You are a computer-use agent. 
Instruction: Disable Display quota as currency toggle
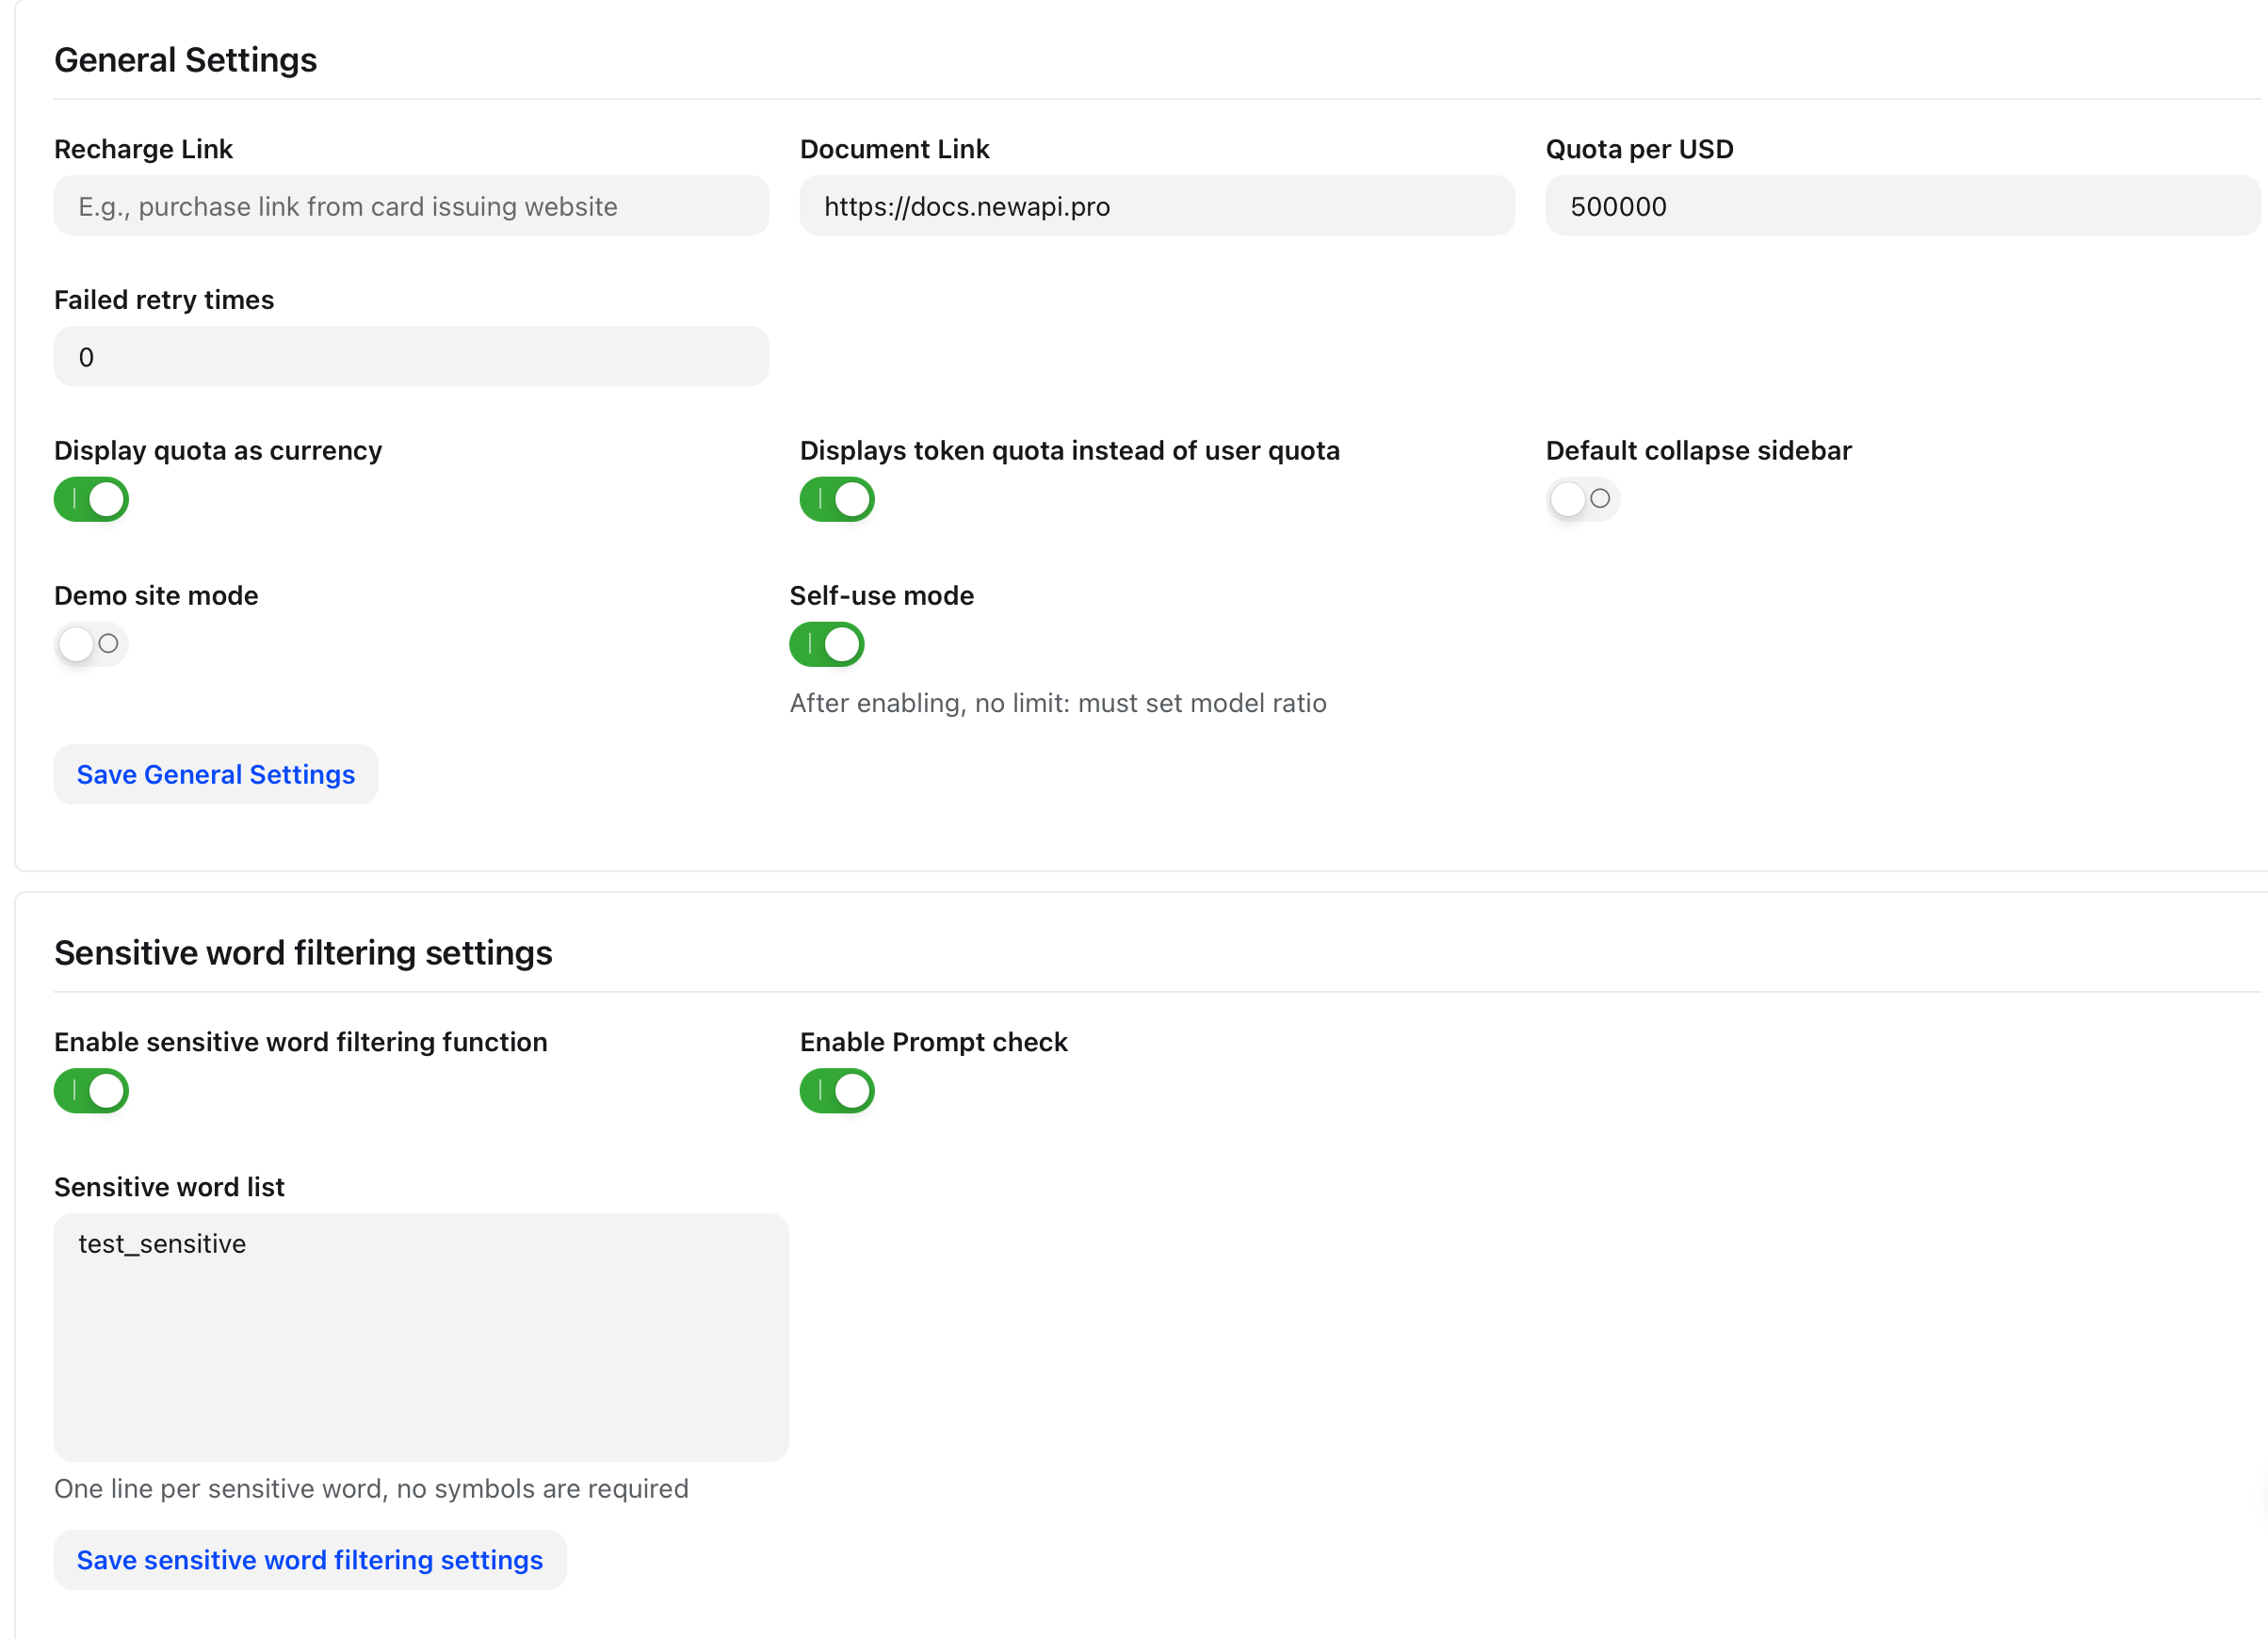[x=91, y=499]
